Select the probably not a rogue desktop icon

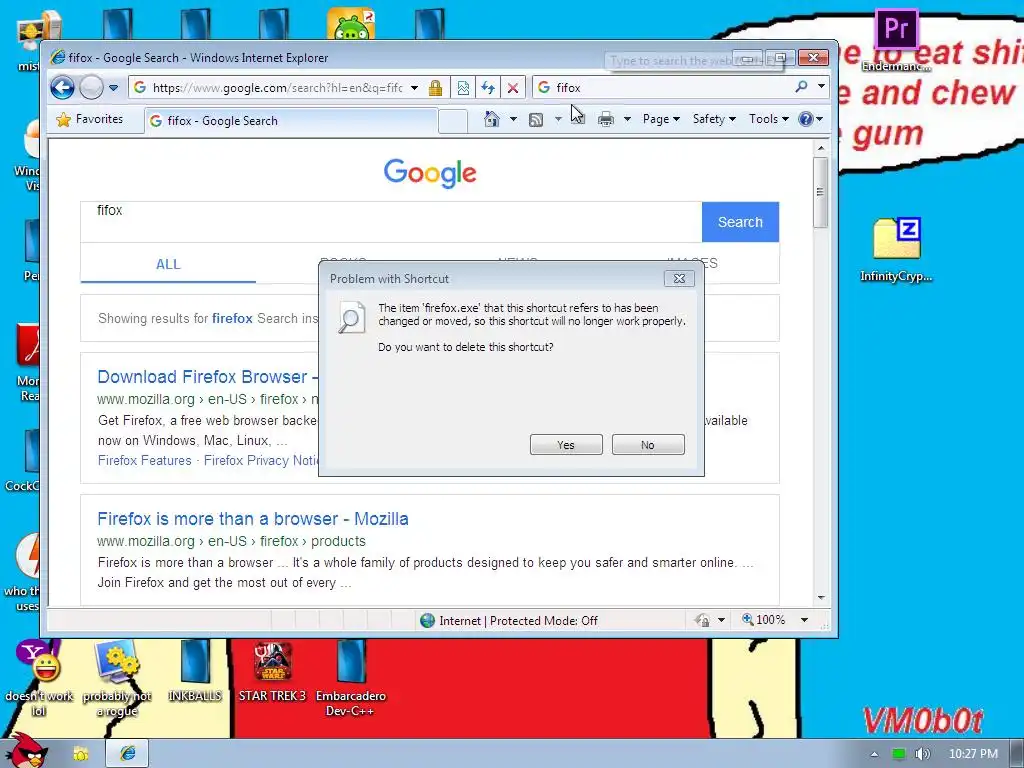coord(117,679)
